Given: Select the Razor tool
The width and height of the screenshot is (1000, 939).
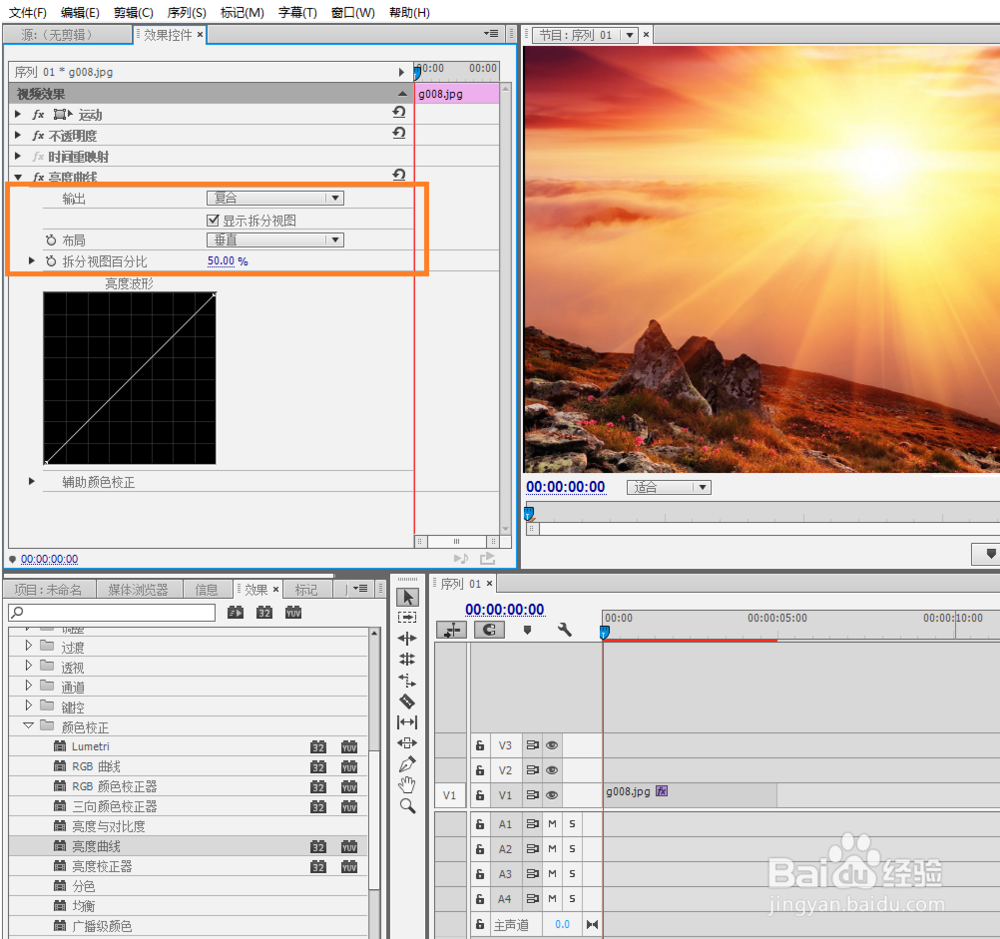Looking at the screenshot, I should click(407, 701).
